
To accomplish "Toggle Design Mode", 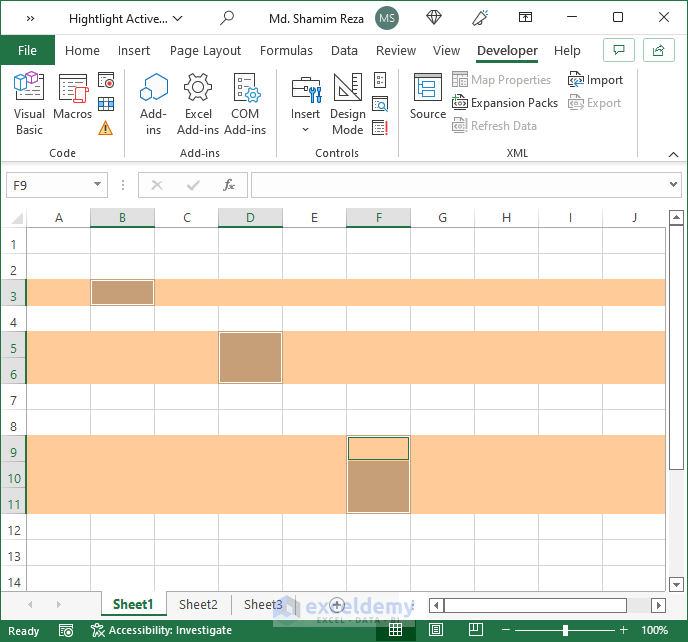I will [348, 104].
